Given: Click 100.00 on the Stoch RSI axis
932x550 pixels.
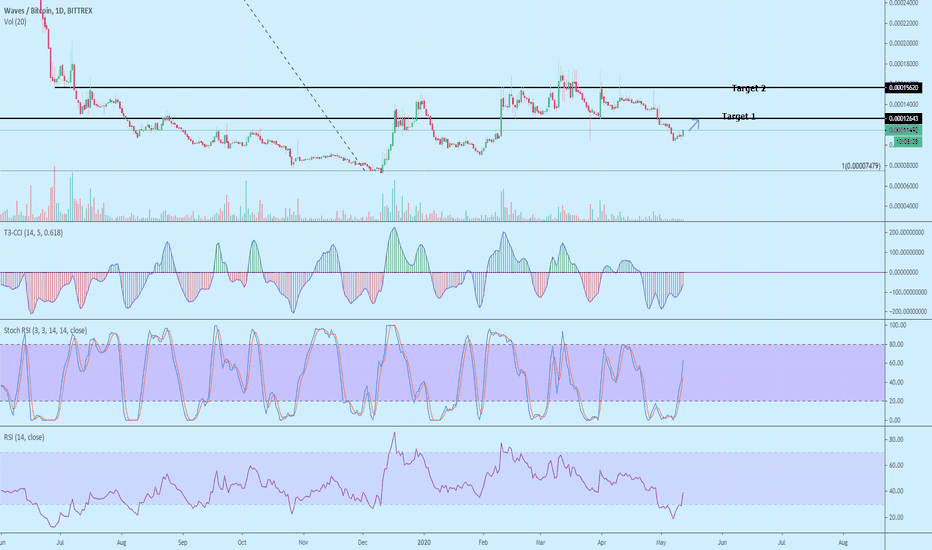Looking at the screenshot, I should point(897,325).
